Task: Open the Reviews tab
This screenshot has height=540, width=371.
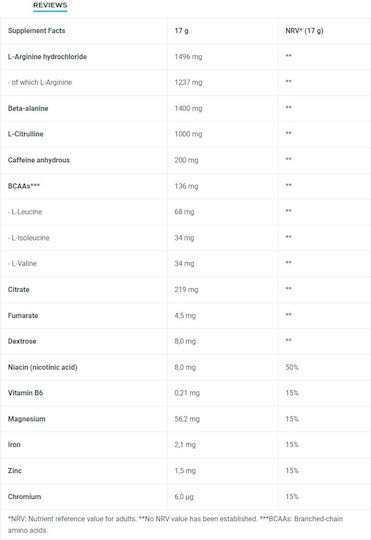Action: (x=50, y=6)
